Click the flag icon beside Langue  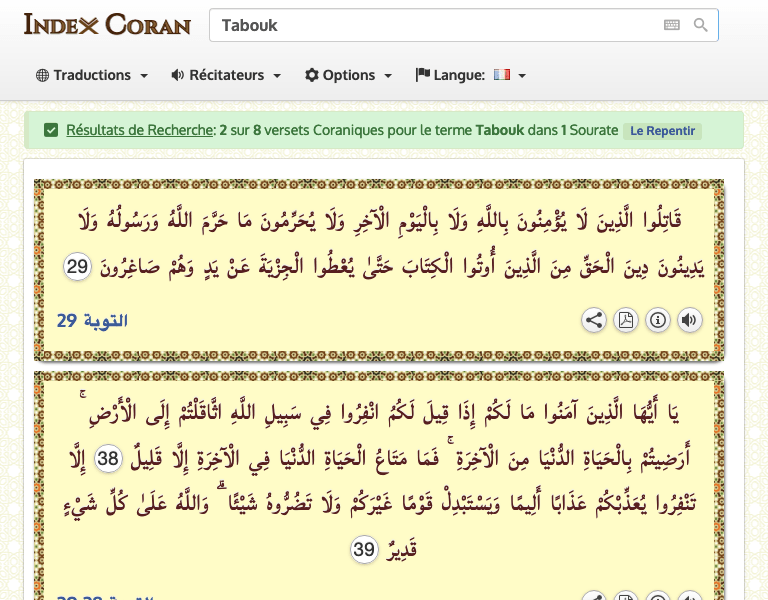(x=423, y=75)
